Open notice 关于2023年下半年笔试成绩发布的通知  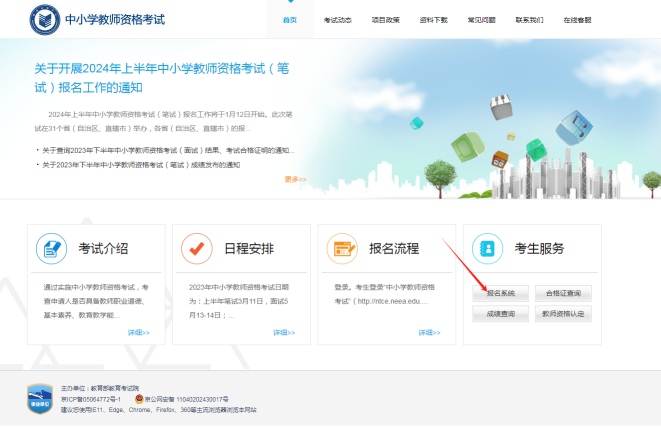(x=141, y=165)
